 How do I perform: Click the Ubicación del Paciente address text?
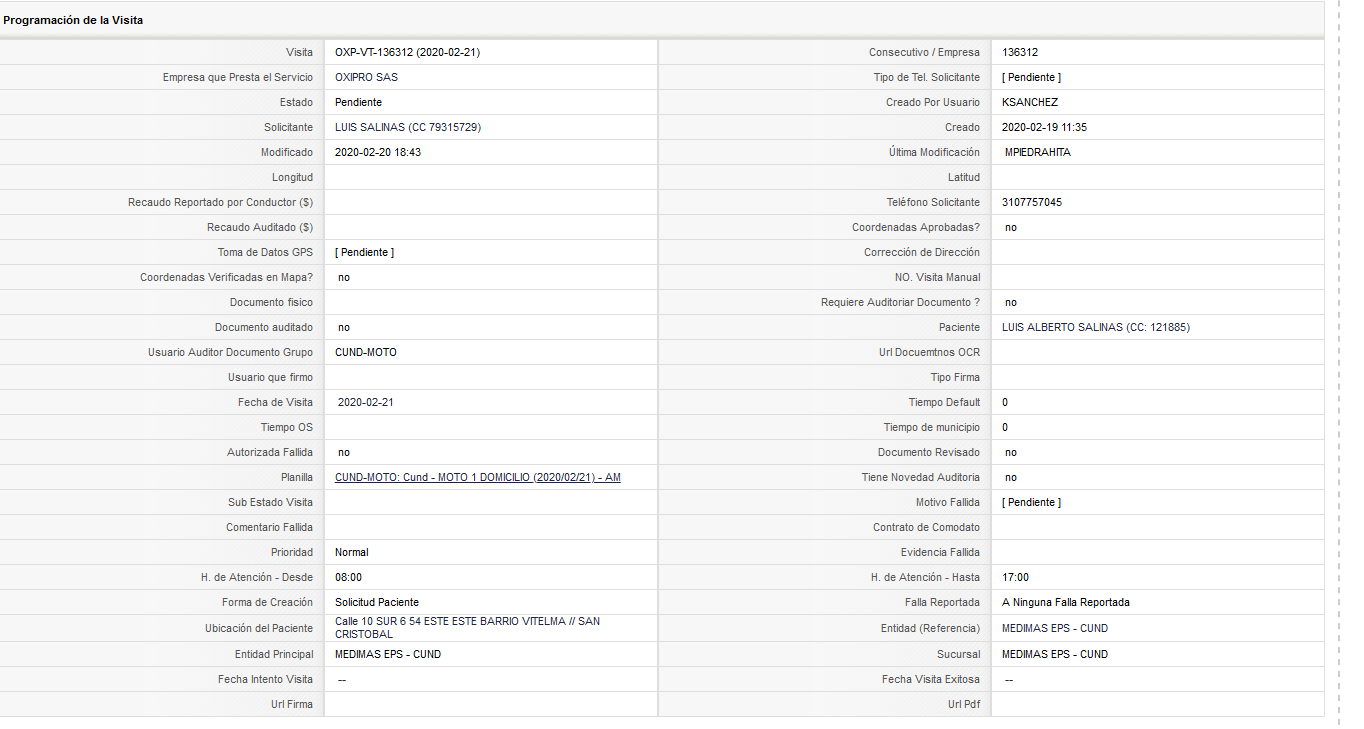pyautogui.click(x=467, y=628)
